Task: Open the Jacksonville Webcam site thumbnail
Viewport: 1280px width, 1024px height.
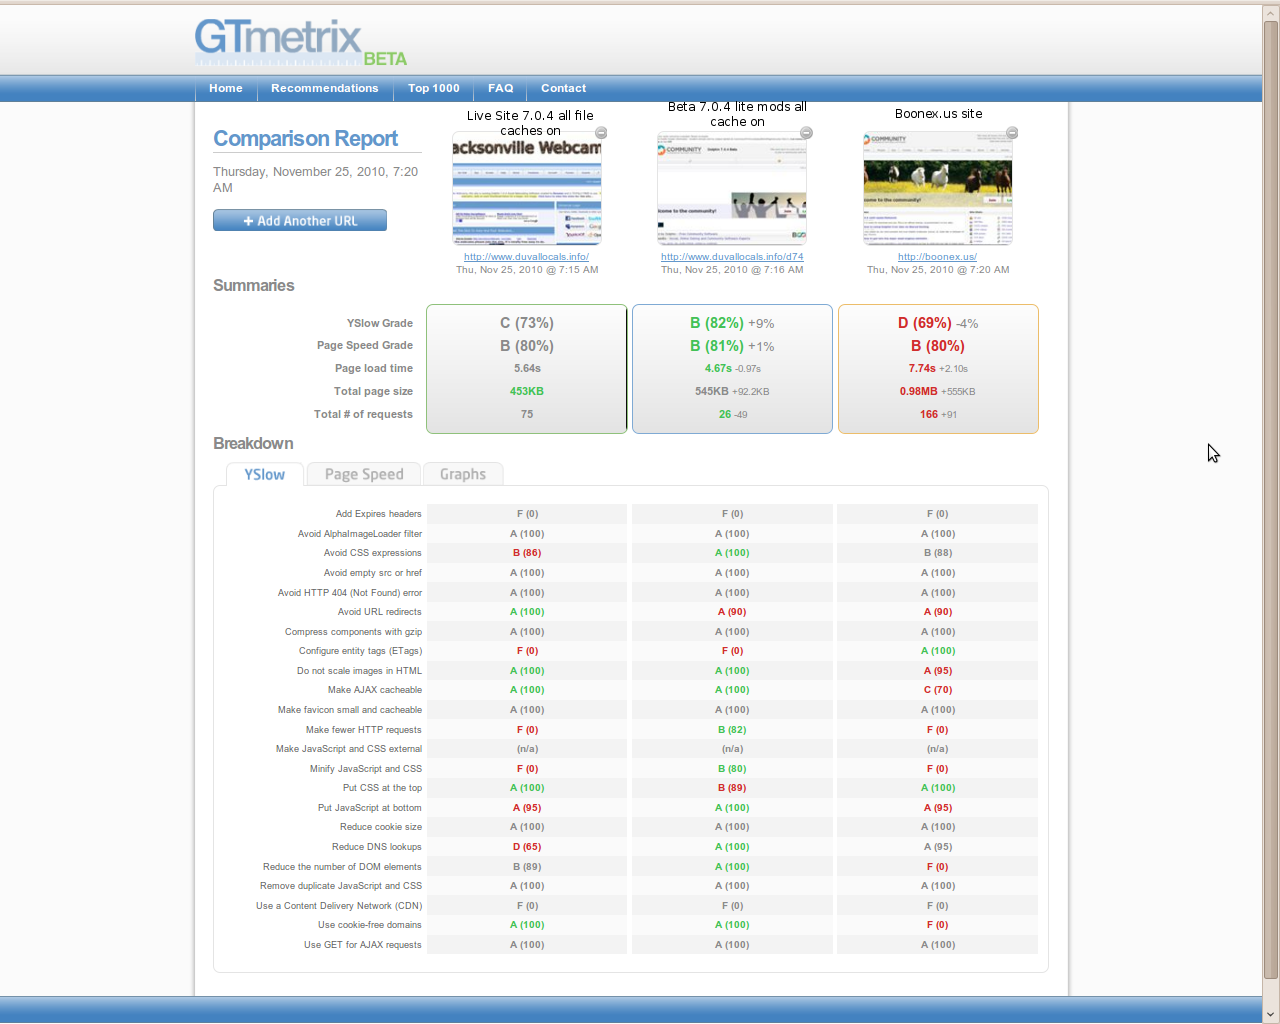Action: 527,190
